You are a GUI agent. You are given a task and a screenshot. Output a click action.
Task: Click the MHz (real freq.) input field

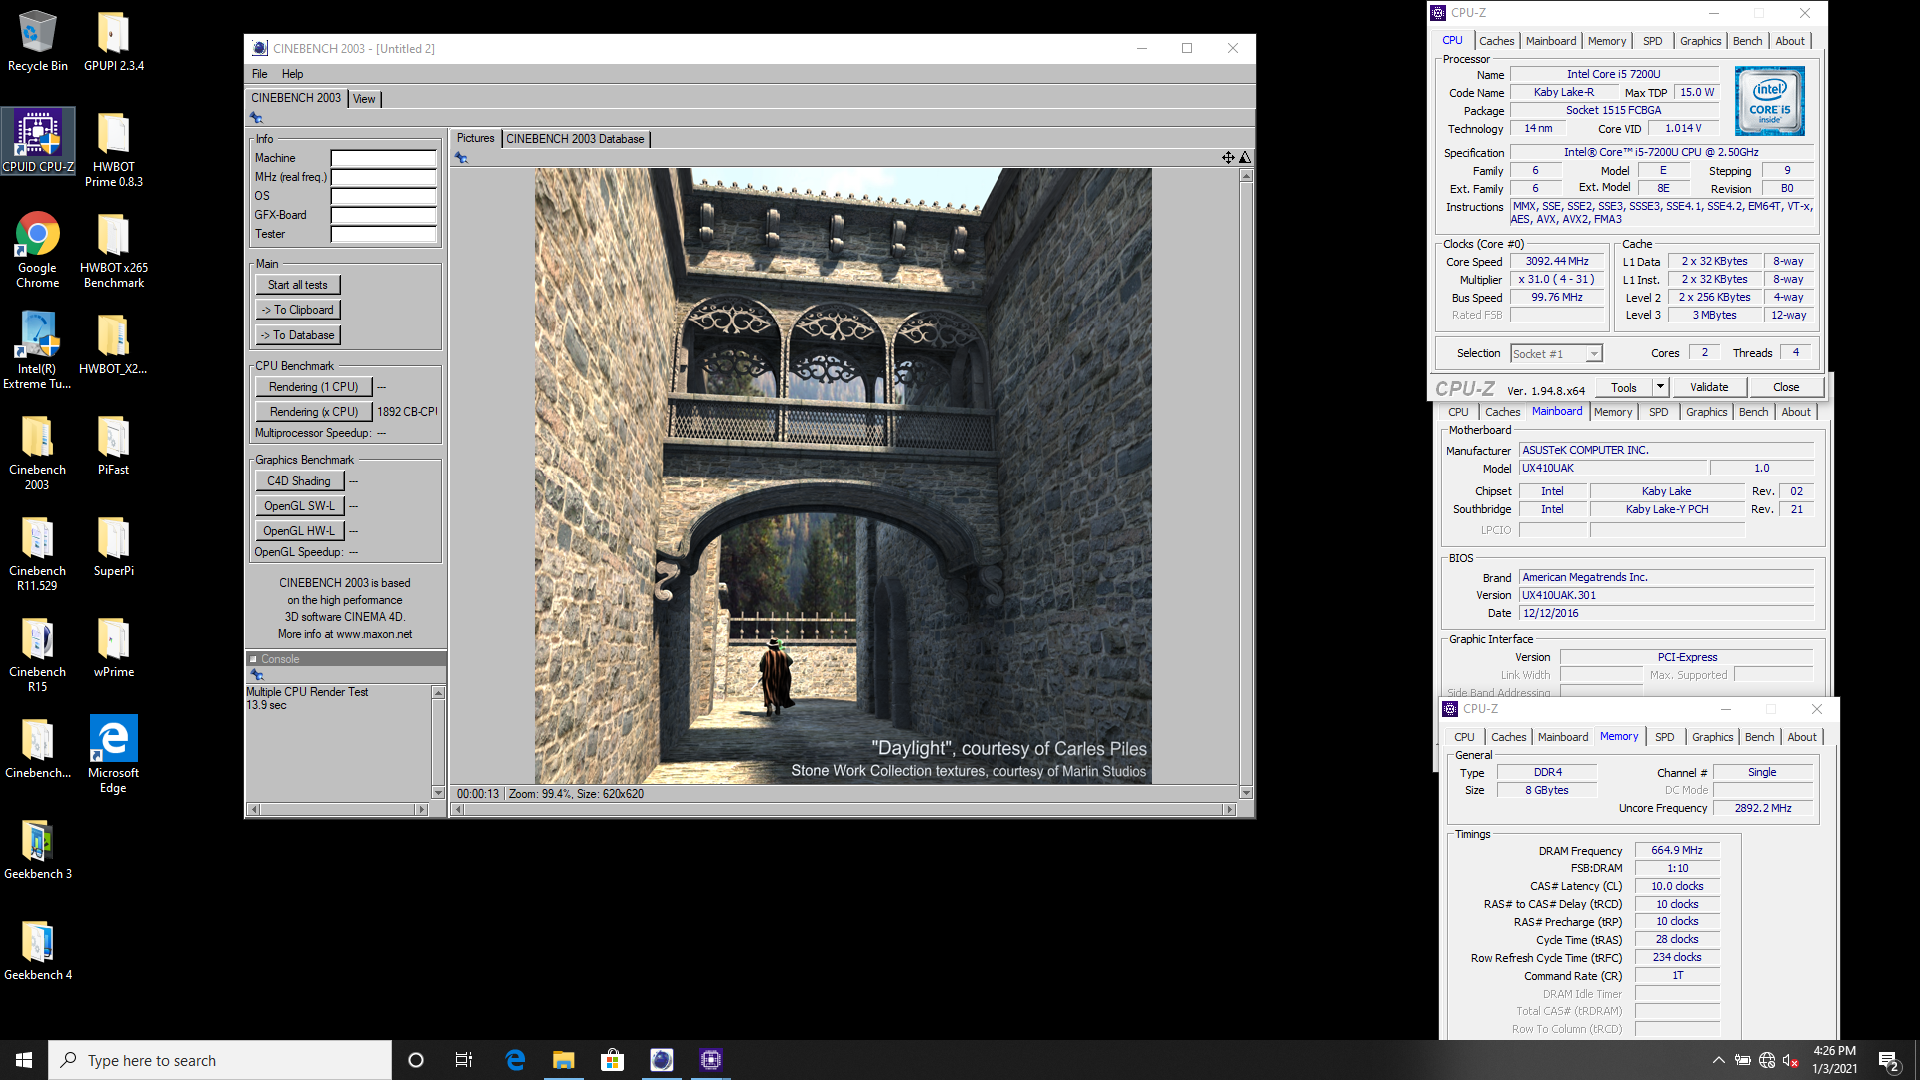pyautogui.click(x=383, y=177)
